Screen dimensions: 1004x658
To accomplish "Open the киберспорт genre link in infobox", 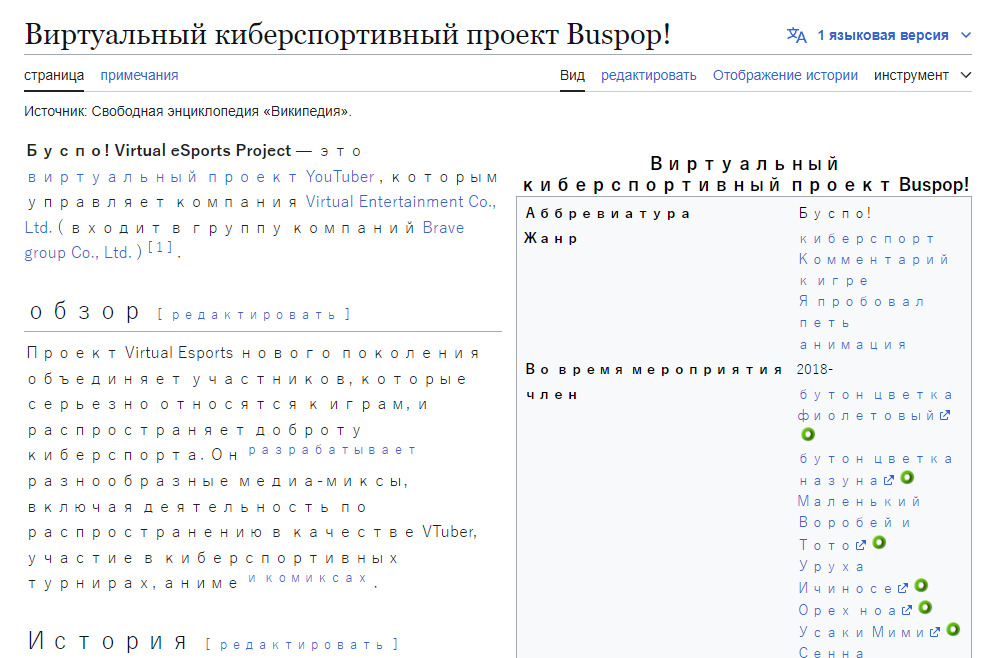I will pyautogui.click(x=867, y=239).
